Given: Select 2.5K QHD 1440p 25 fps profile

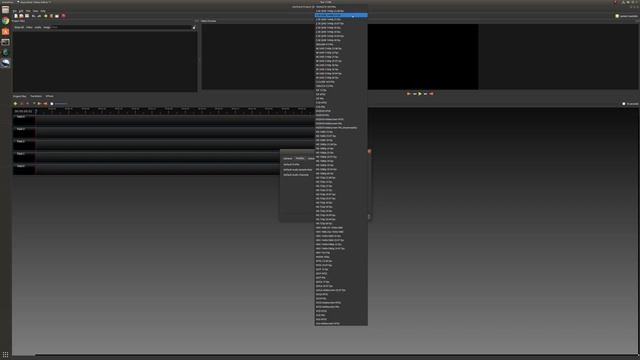Looking at the screenshot, I should [341, 19].
